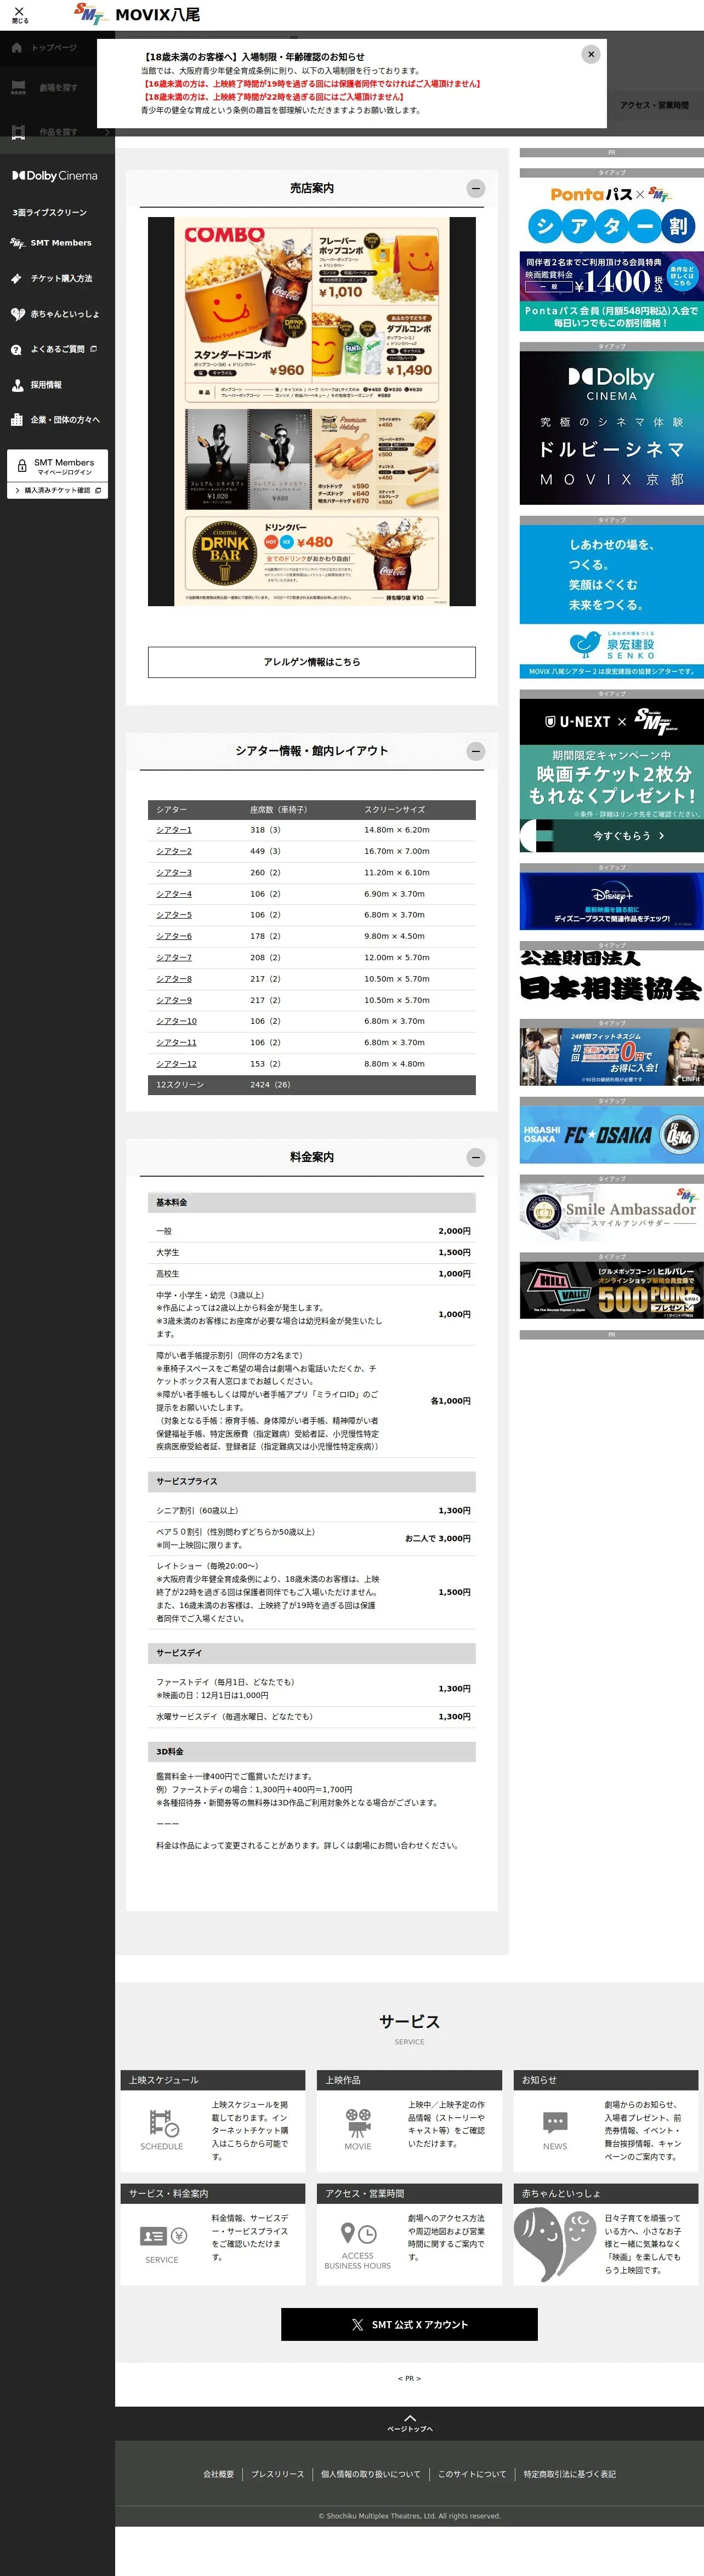Open シアター2 layout link

pos(174,851)
